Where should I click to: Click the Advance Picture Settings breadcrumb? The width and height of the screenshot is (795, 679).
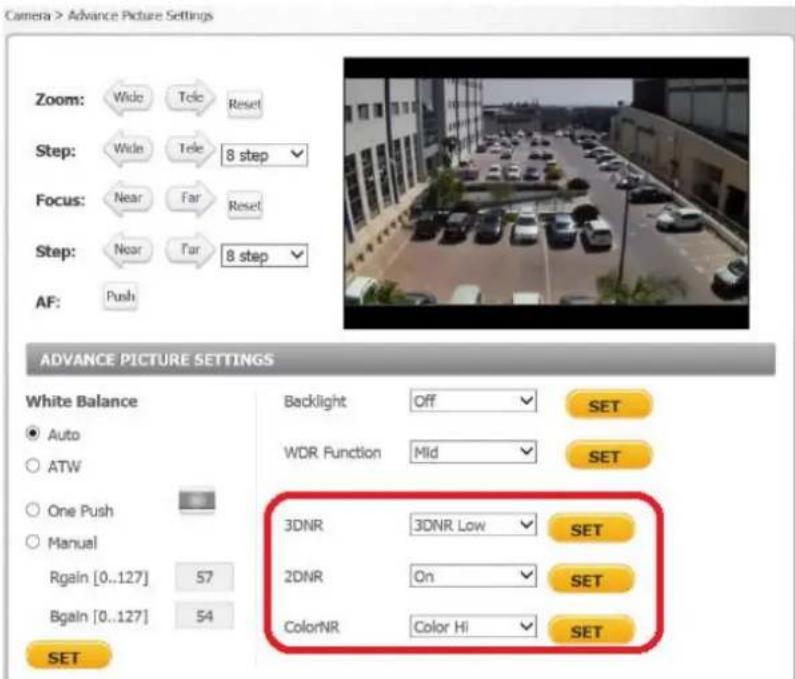[140, 16]
